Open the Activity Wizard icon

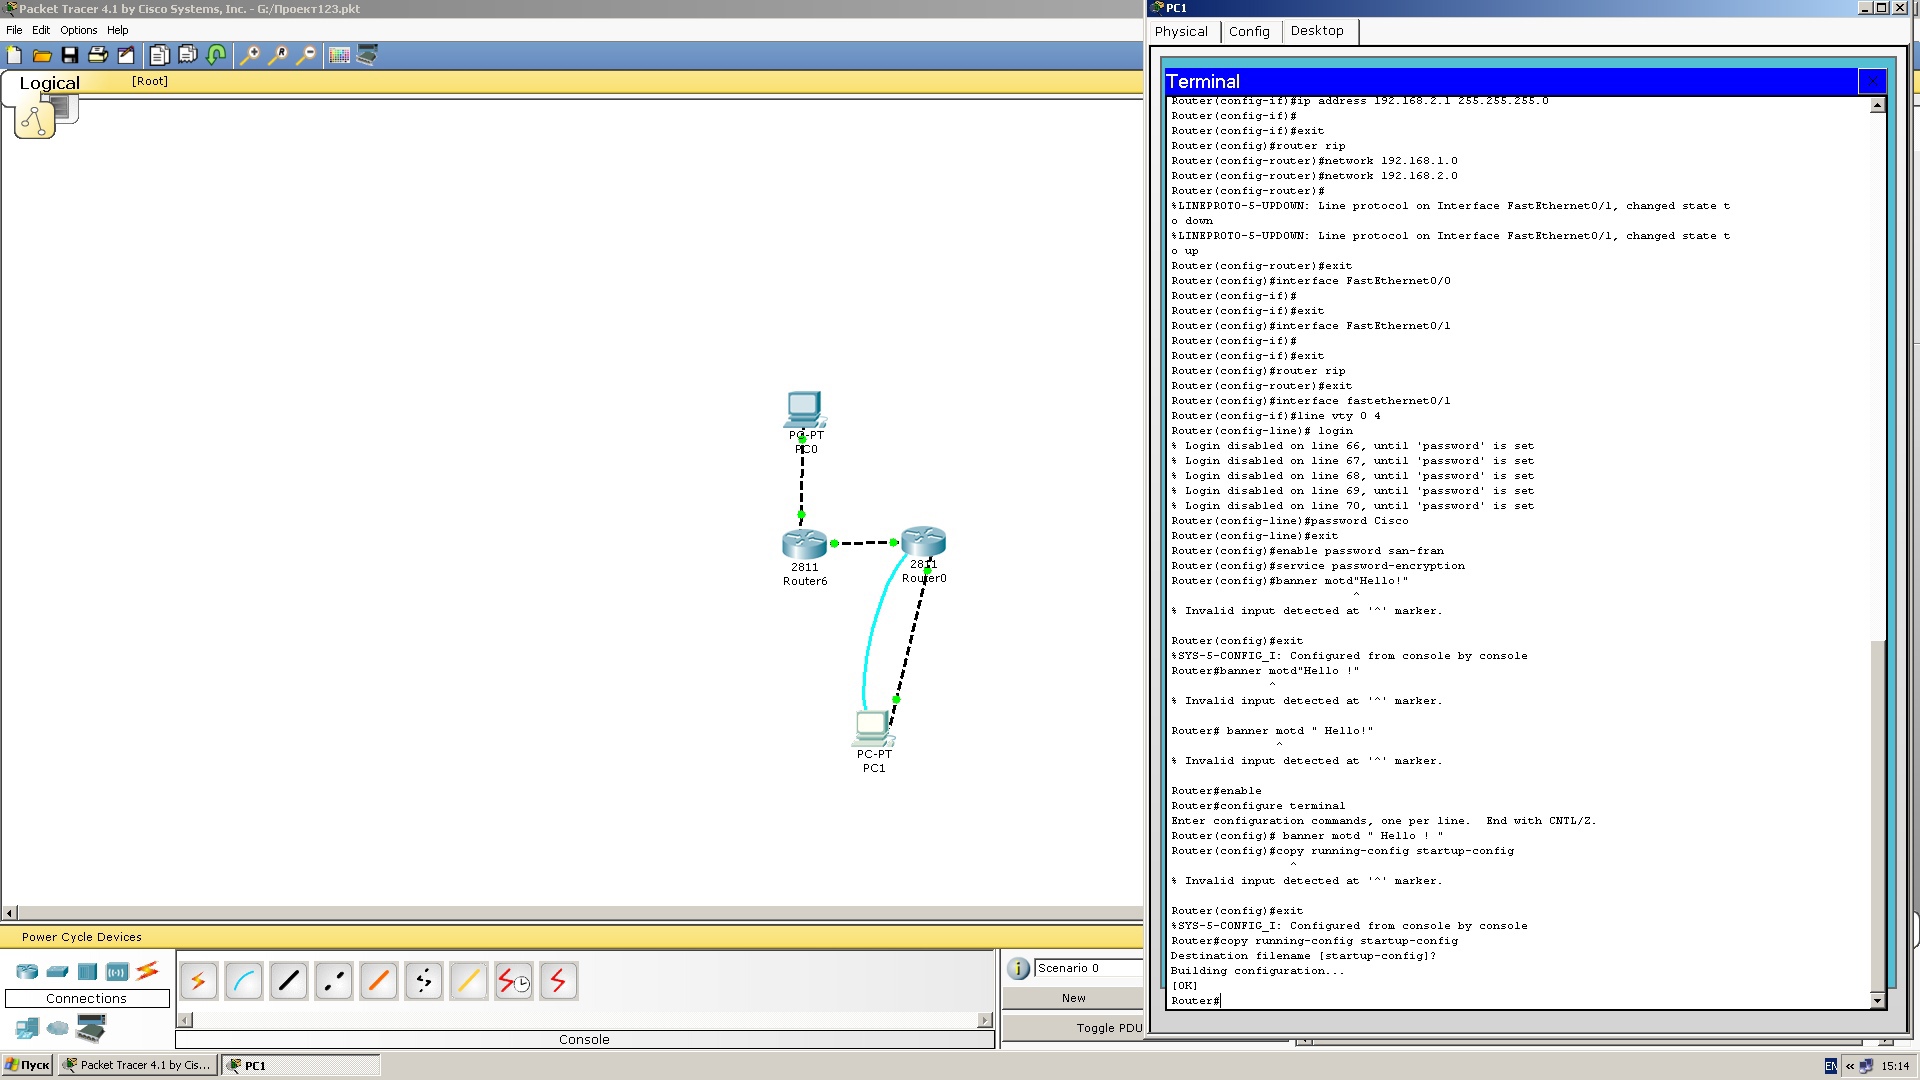[x=126, y=55]
